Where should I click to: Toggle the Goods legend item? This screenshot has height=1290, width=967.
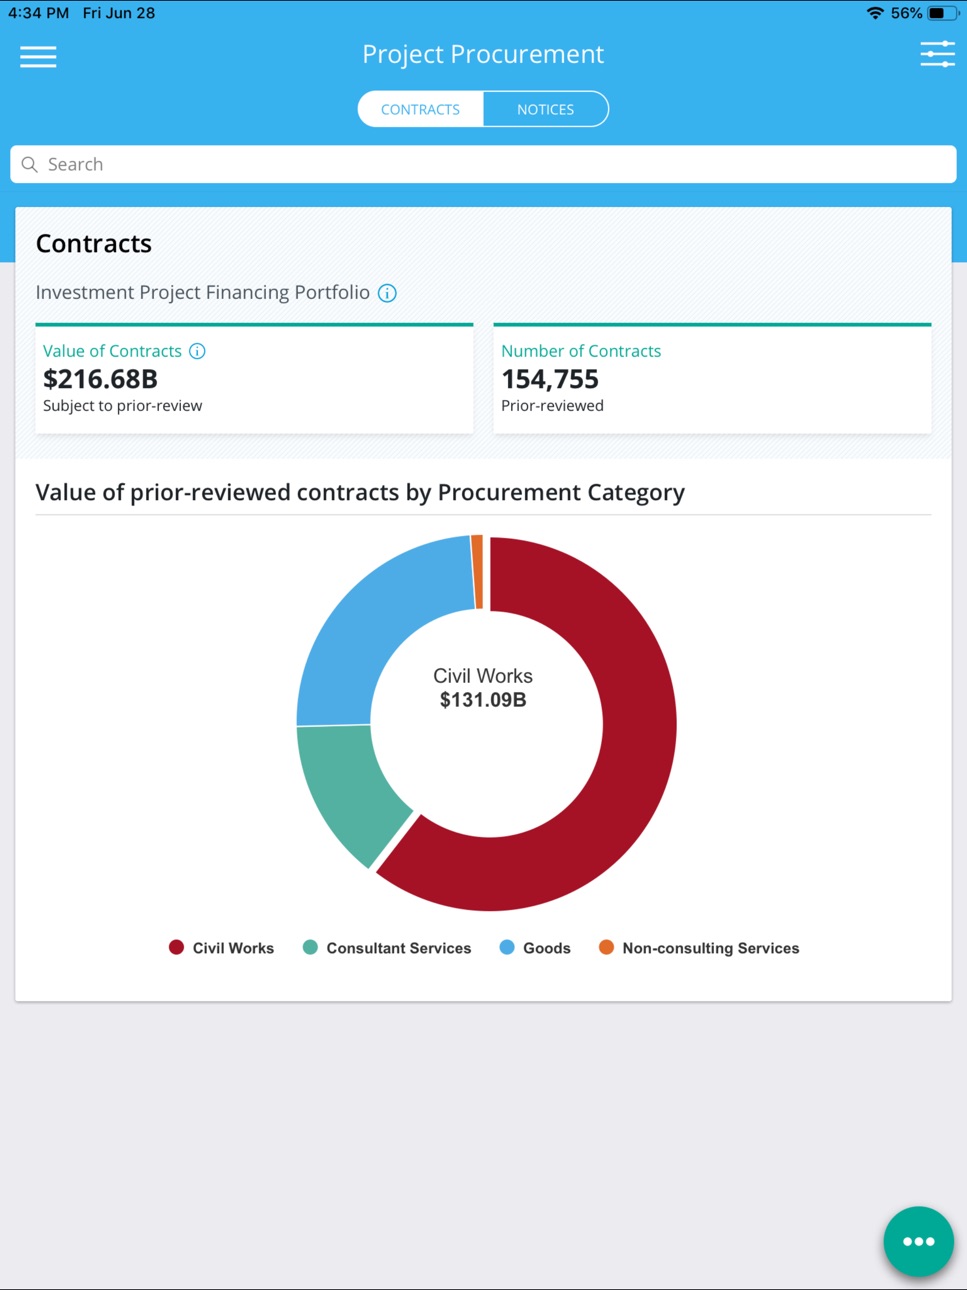[x=535, y=948]
